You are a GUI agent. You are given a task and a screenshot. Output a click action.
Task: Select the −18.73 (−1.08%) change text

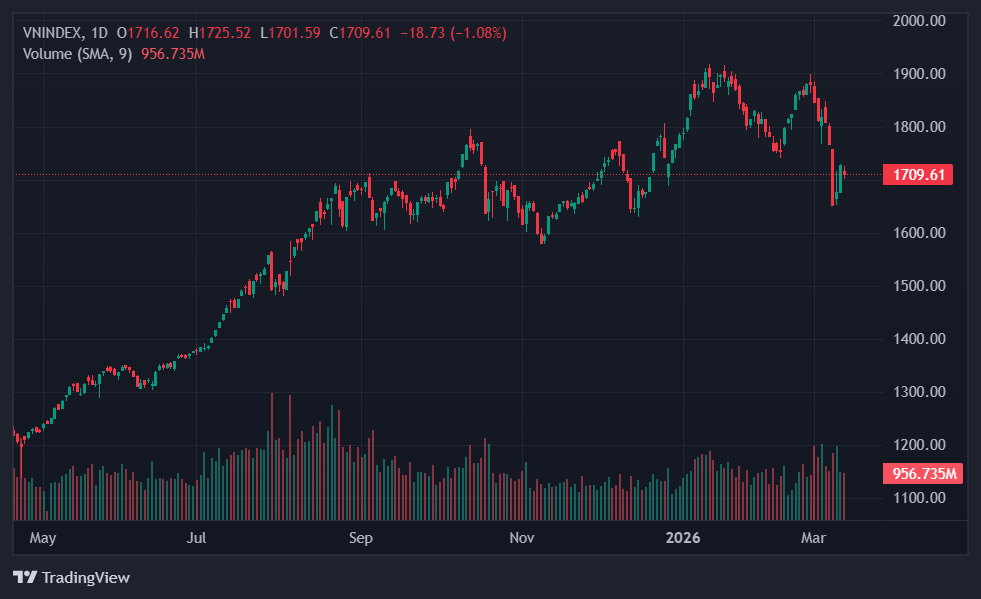[453, 33]
